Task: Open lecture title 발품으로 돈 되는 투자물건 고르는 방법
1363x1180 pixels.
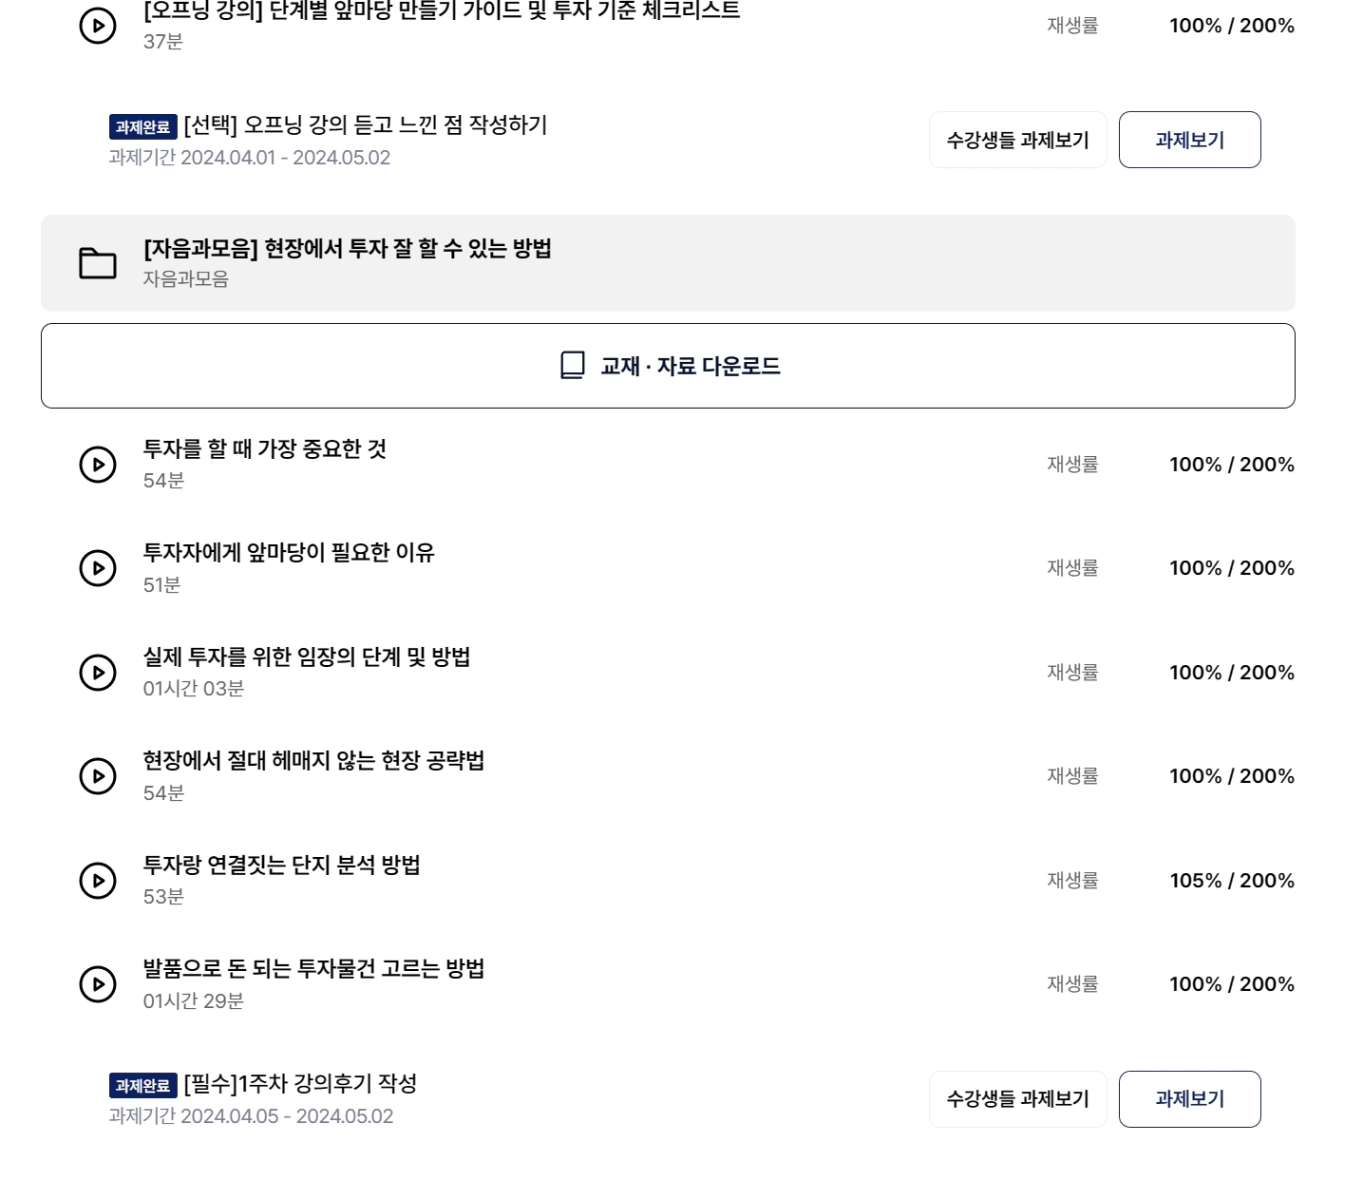Action: click(x=313, y=969)
